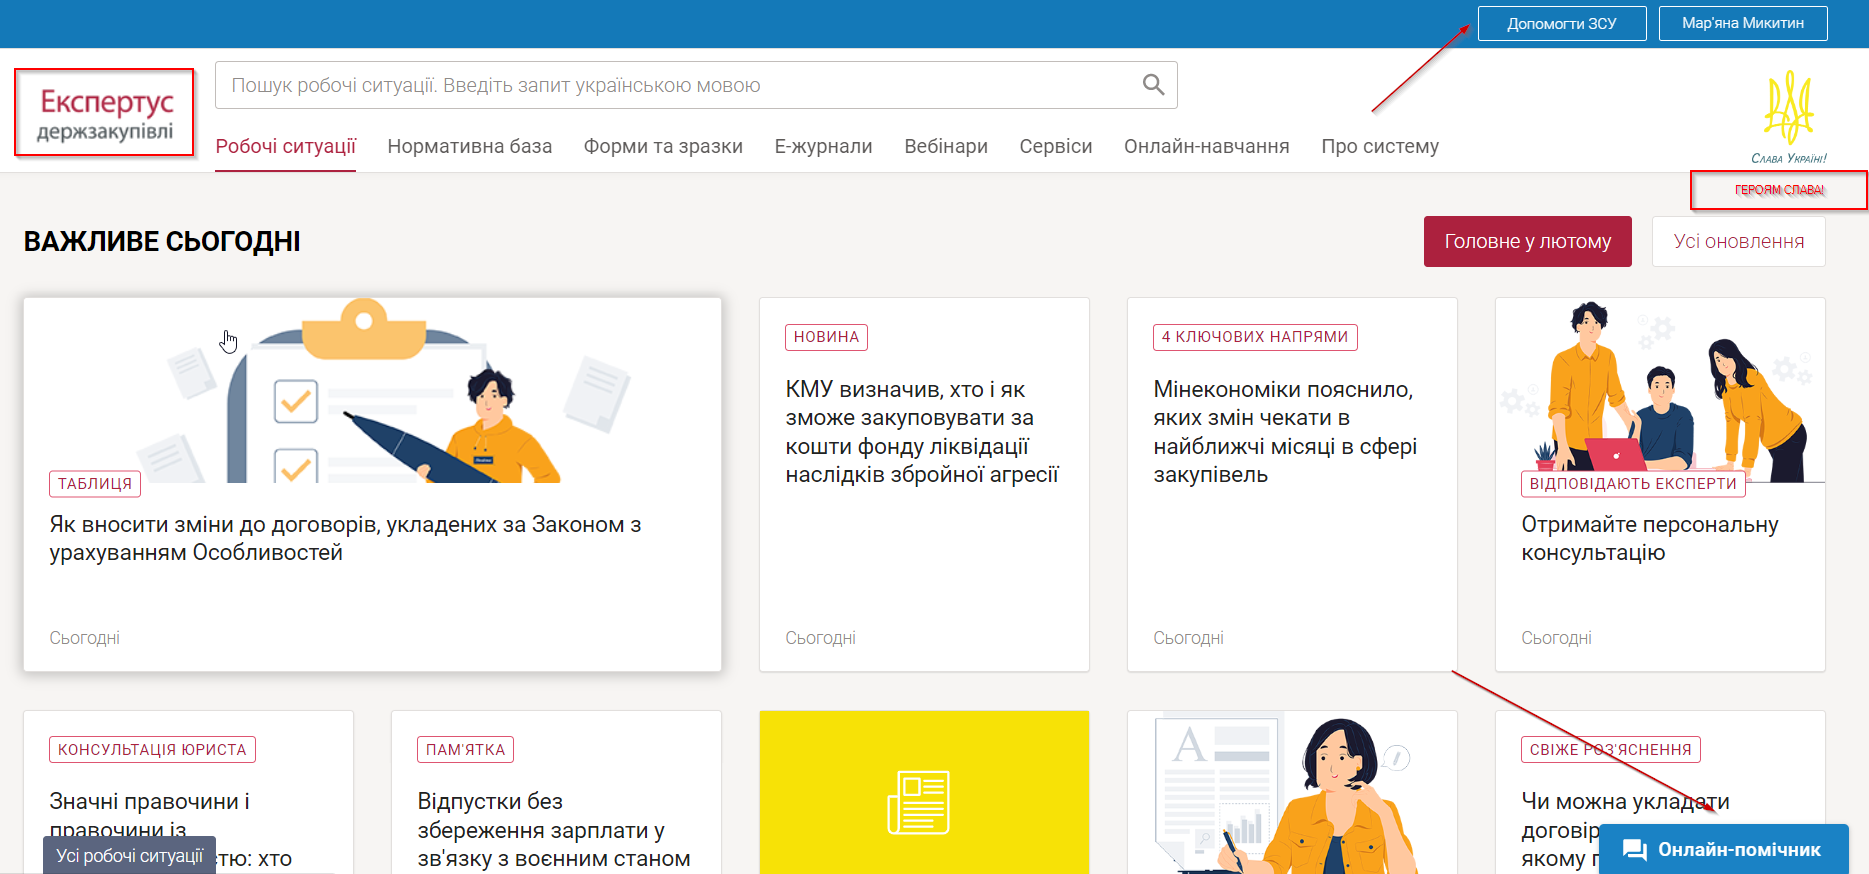The width and height of the screenshot is (1869, 874).
Task: Open Усі оновлення button
Action: coord(1738,241)
